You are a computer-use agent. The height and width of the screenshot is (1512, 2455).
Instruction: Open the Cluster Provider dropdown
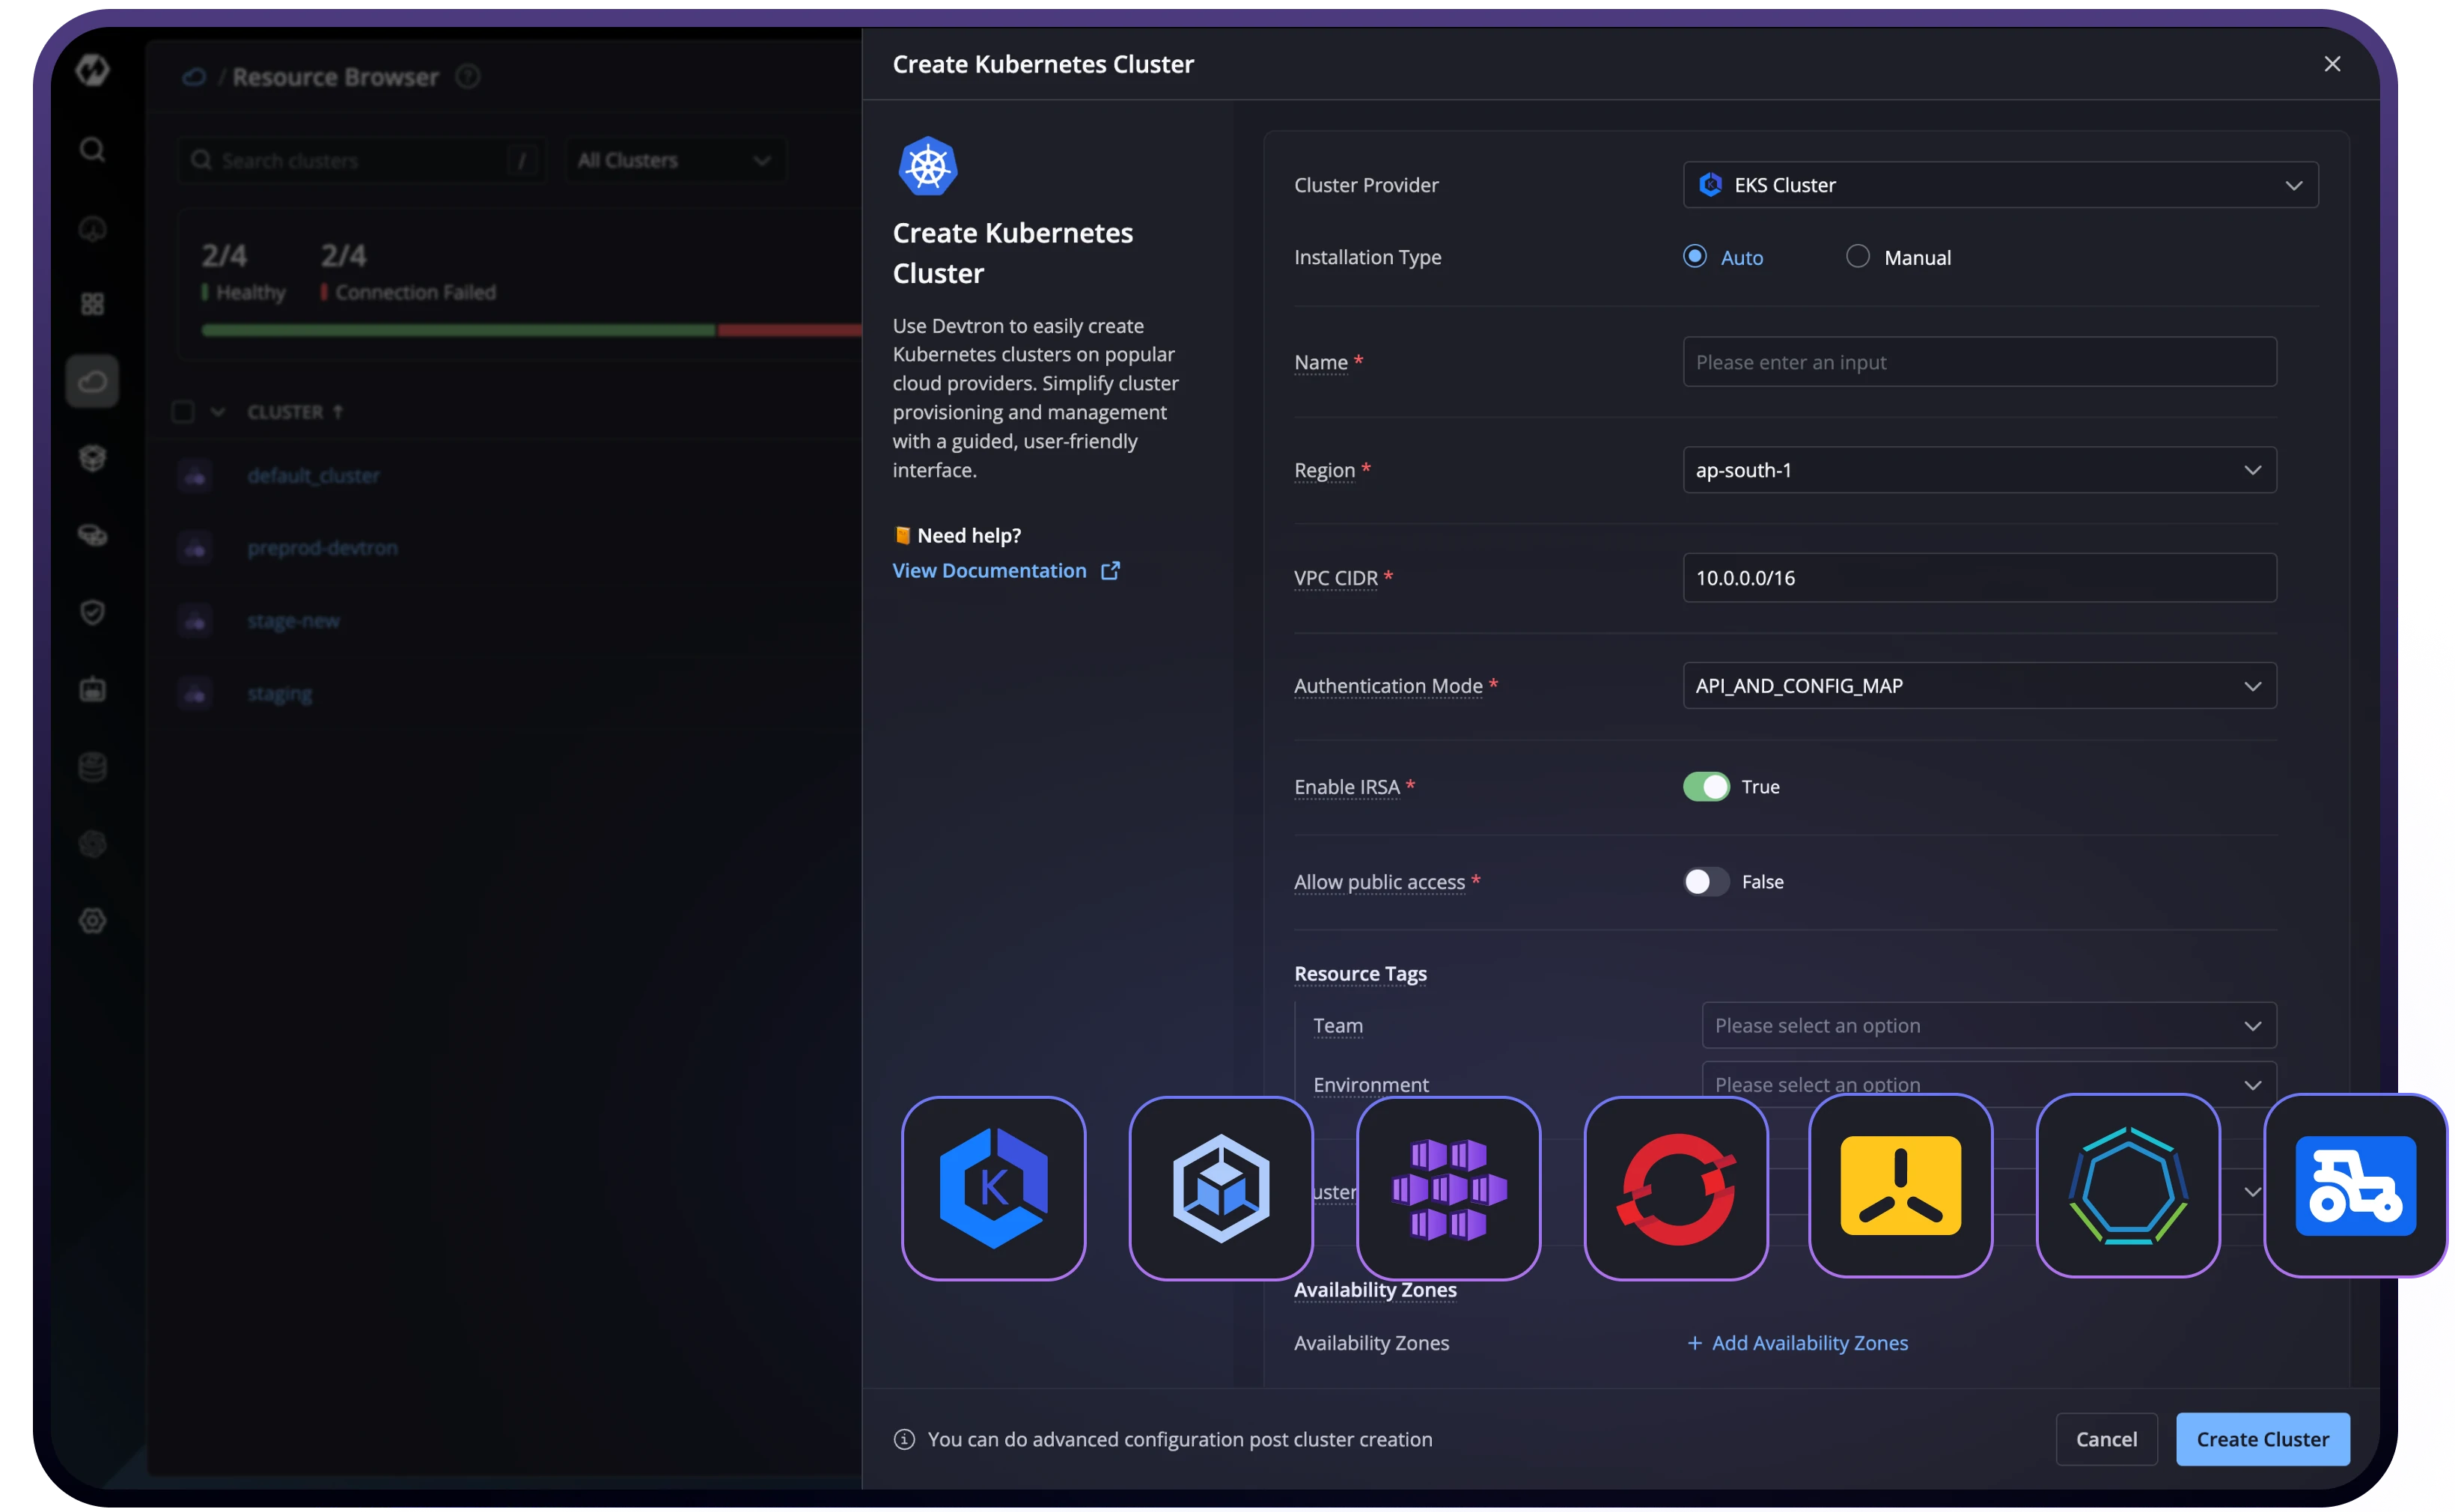pyautogui.click(x=2000, y=185)
